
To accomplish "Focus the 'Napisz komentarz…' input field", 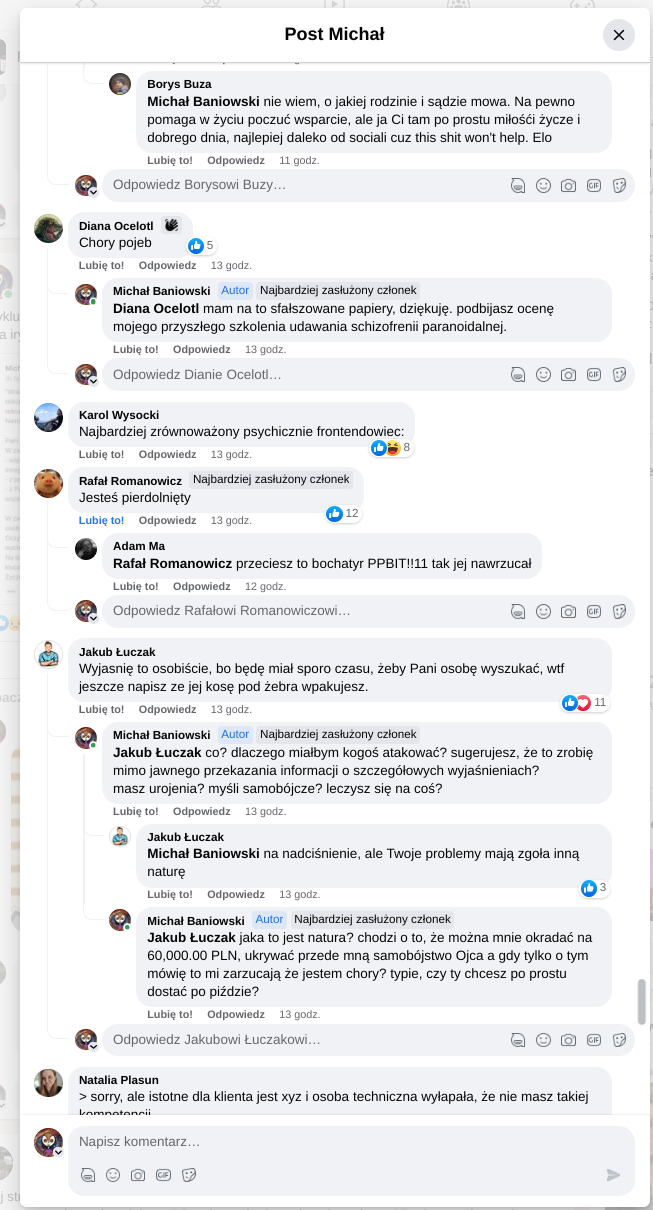I will tap(340, 1141).
